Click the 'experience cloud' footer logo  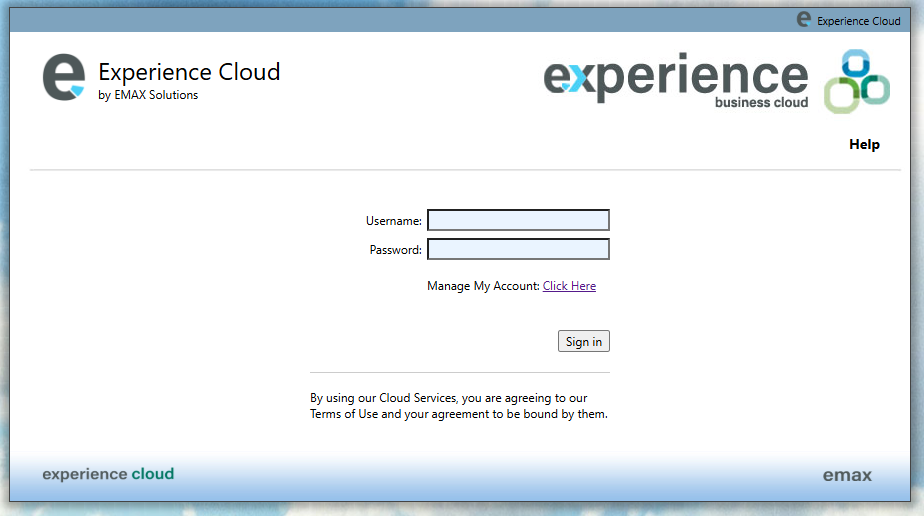coord(108,474)
